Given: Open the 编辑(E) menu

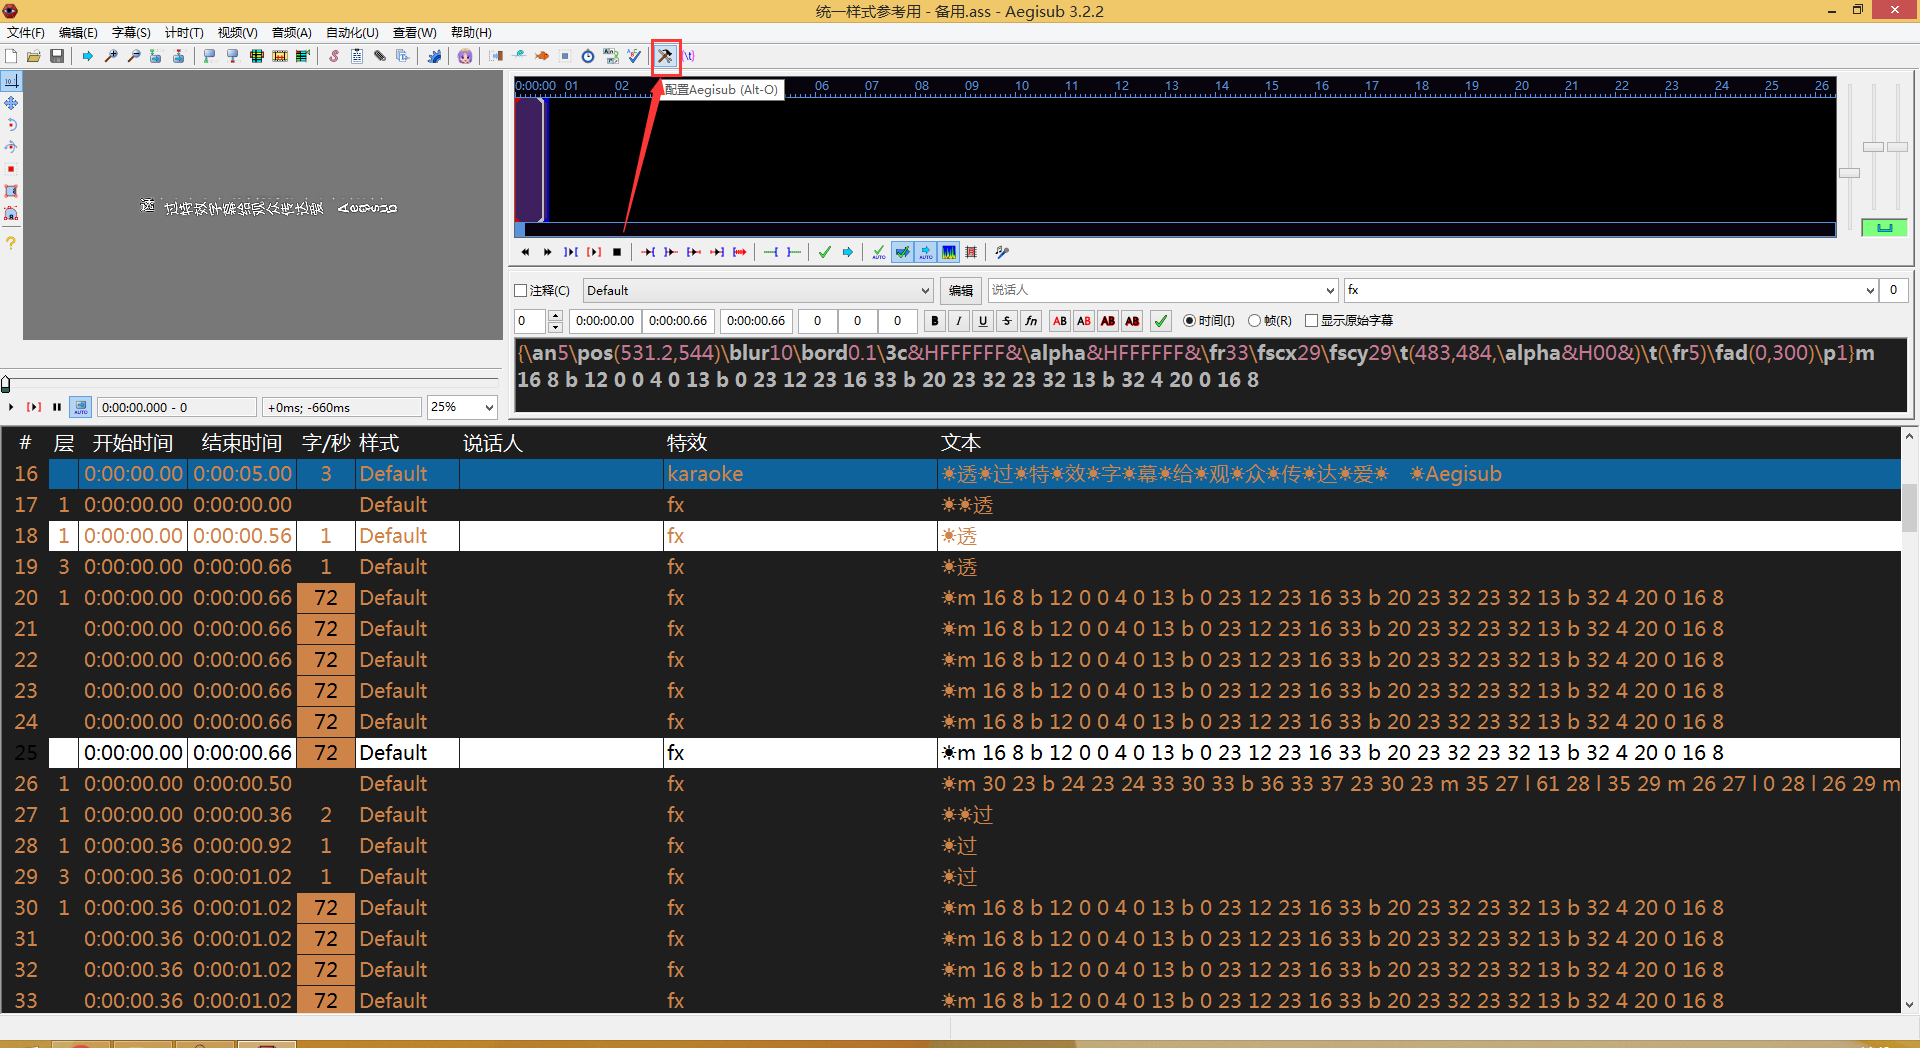Looking at the screenshot, I should pyautogui.click(x=78, y=32).
